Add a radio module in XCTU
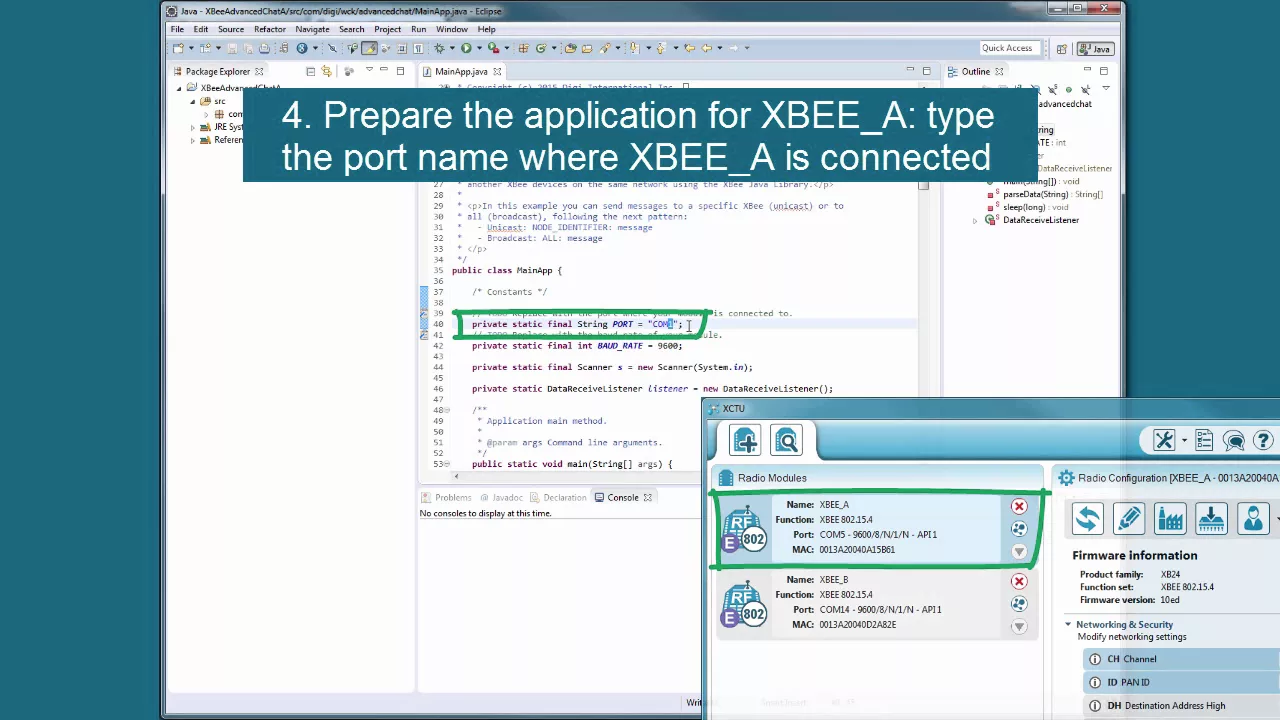The height and width of the screenshot is (720, 1280). pos(745,440)
